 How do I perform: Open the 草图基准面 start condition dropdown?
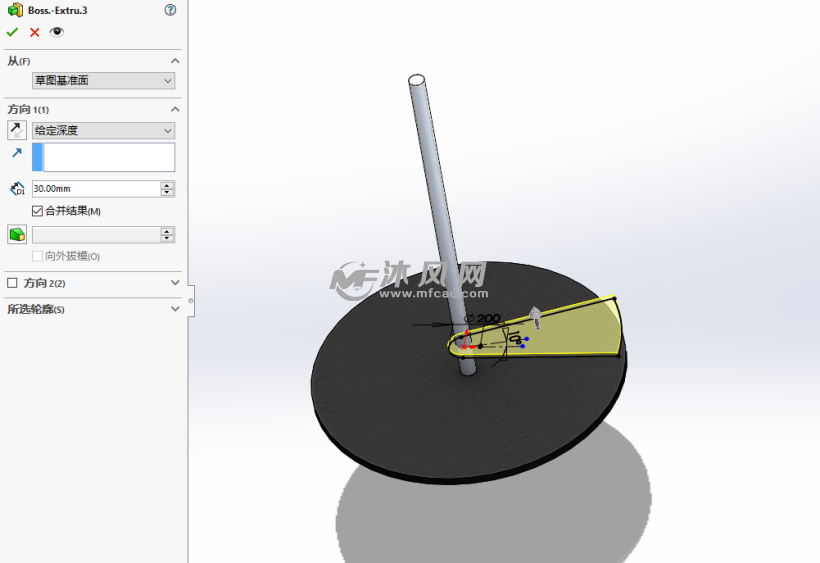[104, 81]
